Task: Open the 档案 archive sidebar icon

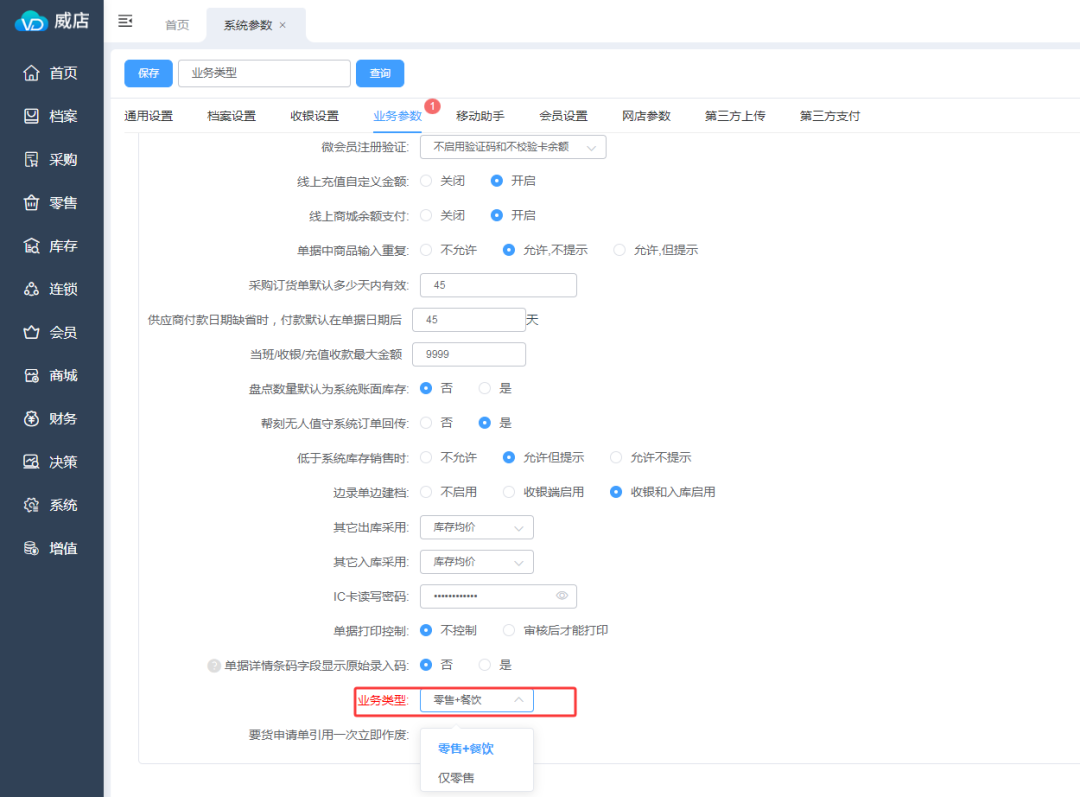Action: pos(31,116)
